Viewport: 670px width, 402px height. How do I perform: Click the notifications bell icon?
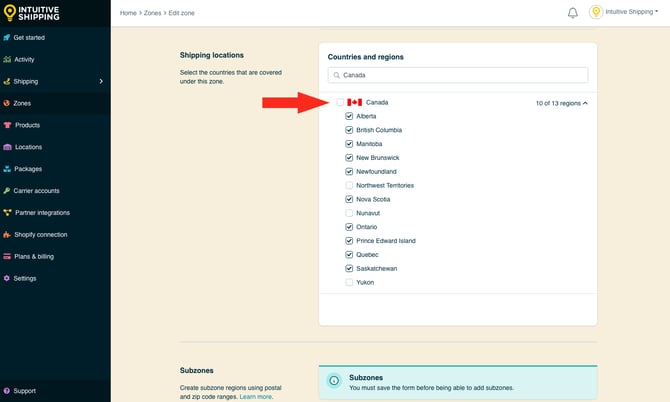573,13
